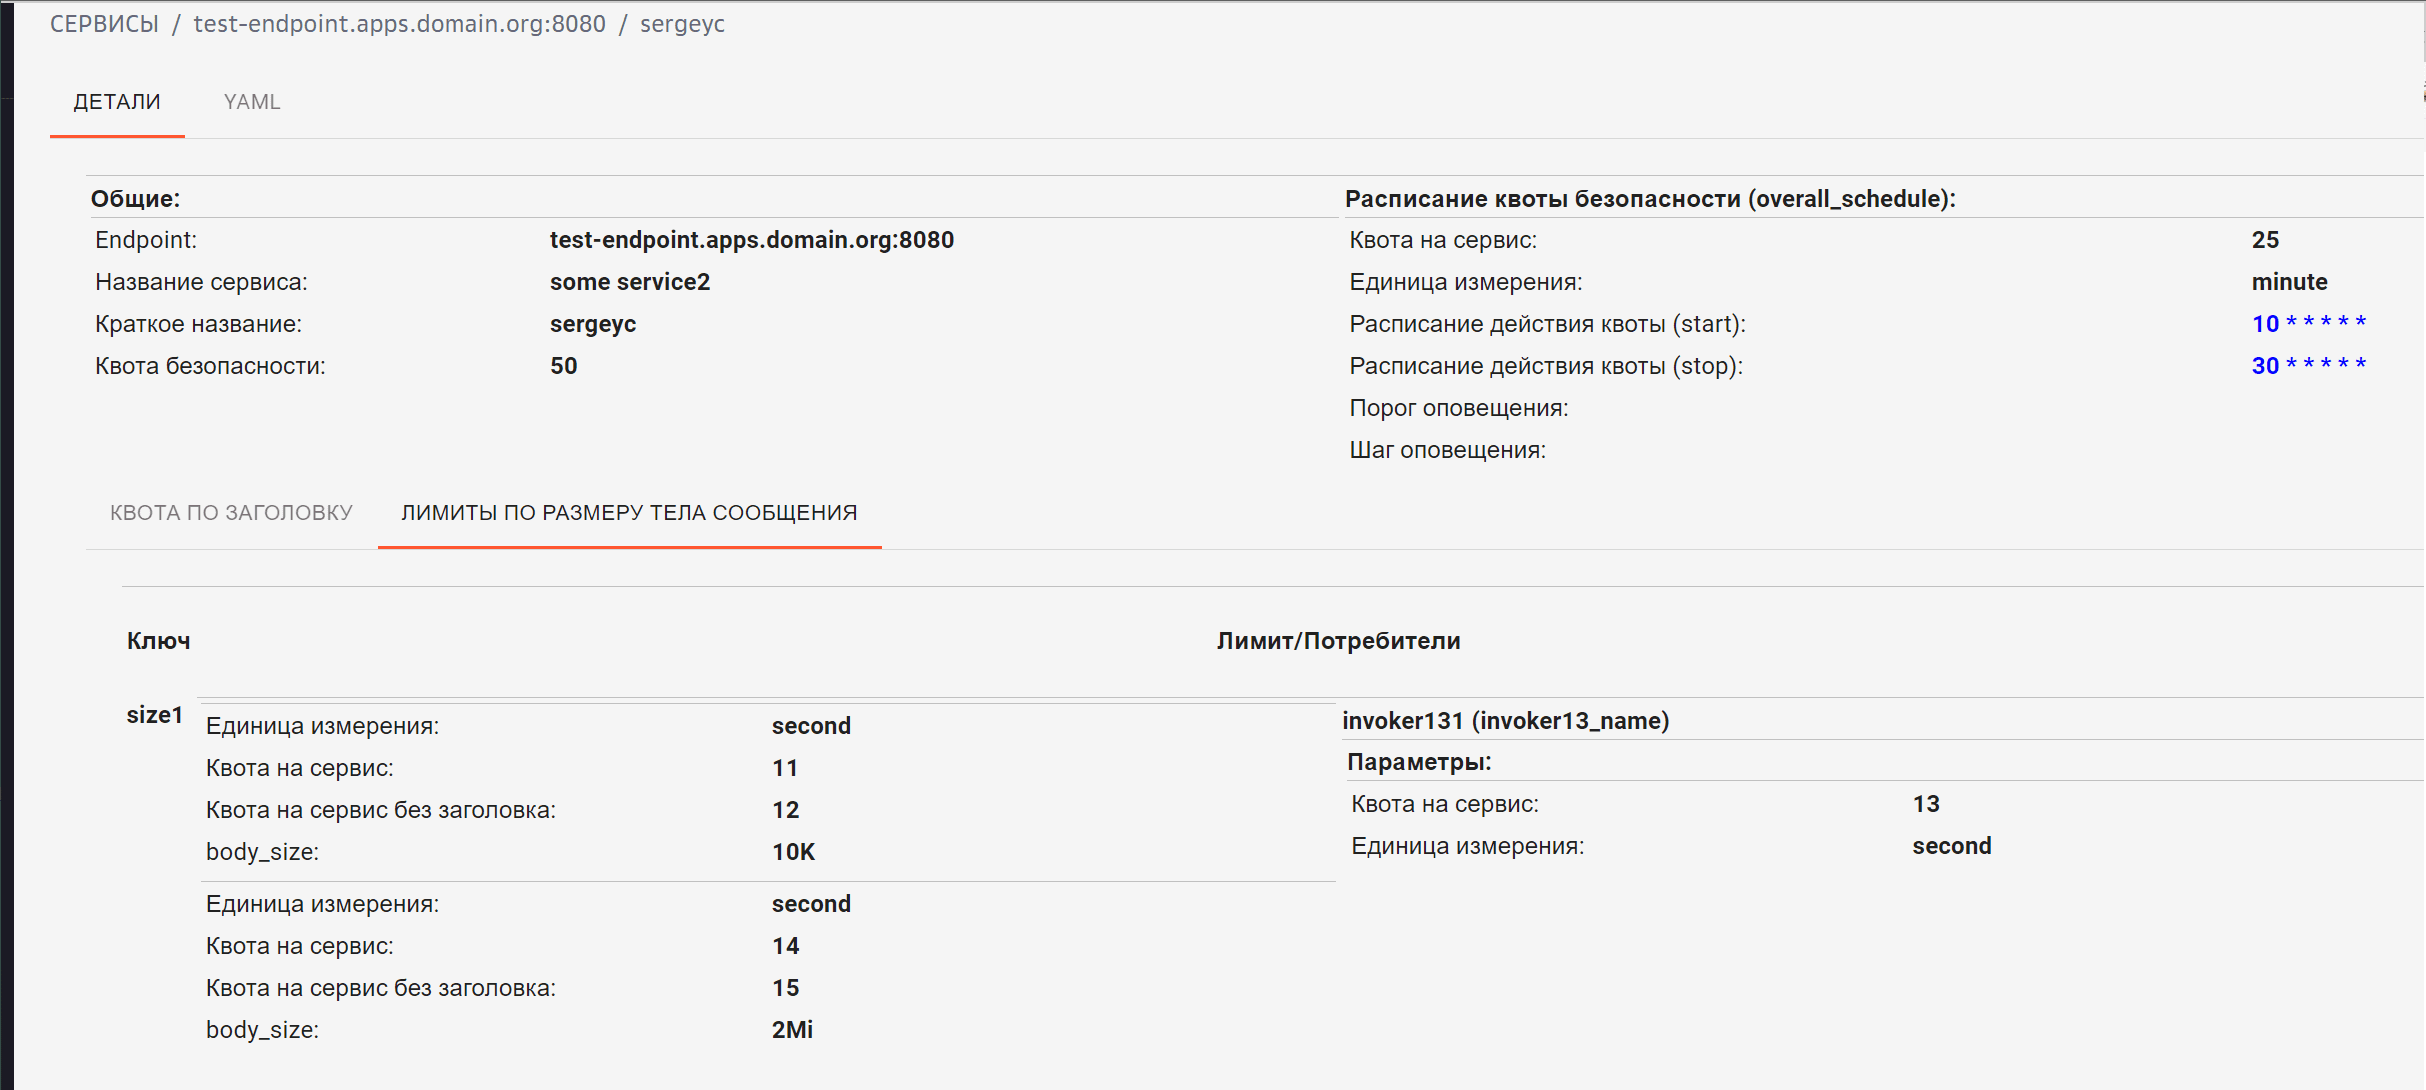The height and width of the screenshot is (1090, 2426).
Task: Click sergeyc in the breadcrumb trail
Action: (x=682, y=24)
